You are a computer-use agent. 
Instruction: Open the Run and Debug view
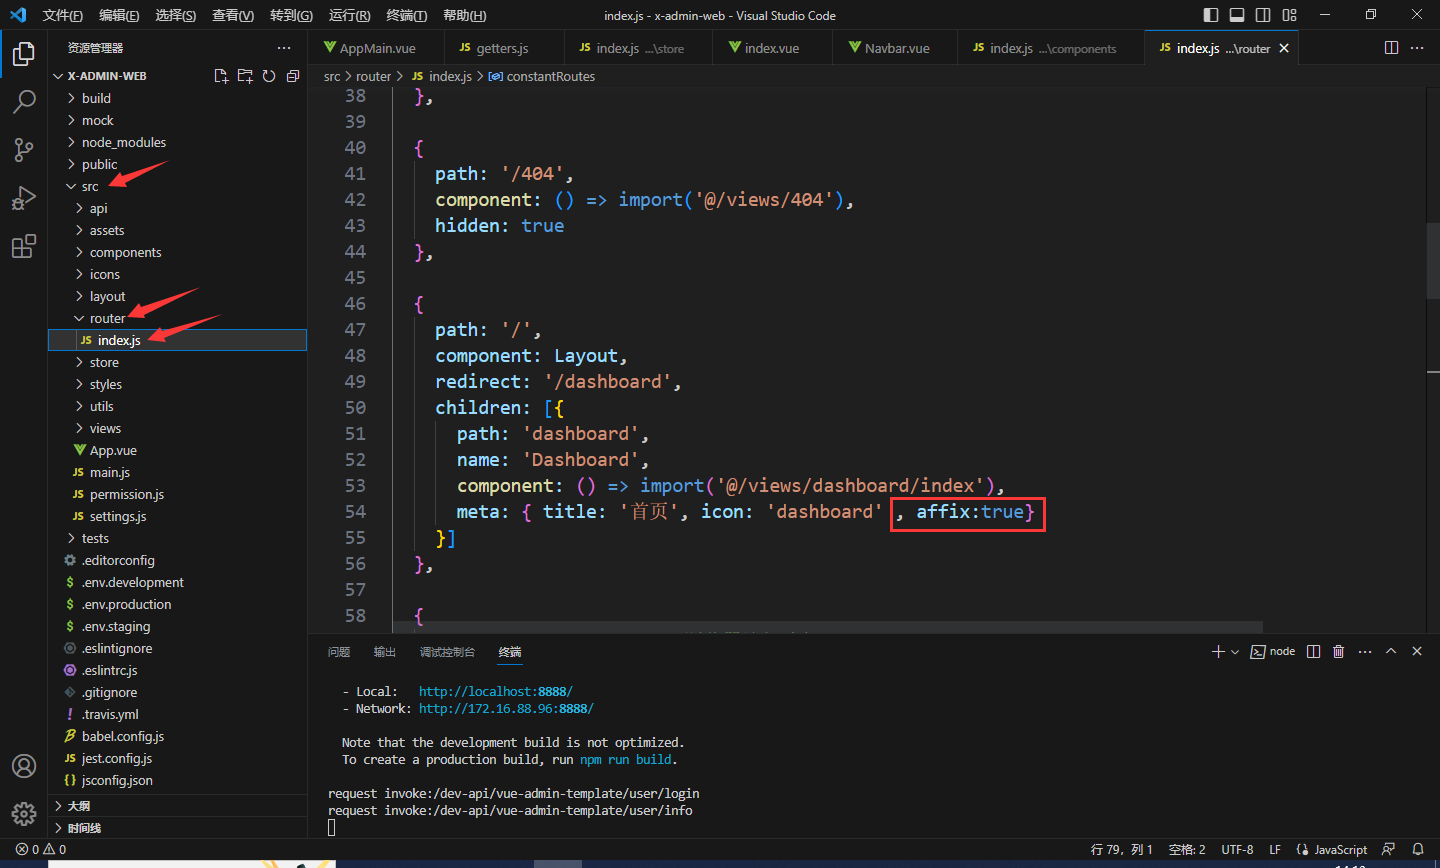tap(24, 198)
